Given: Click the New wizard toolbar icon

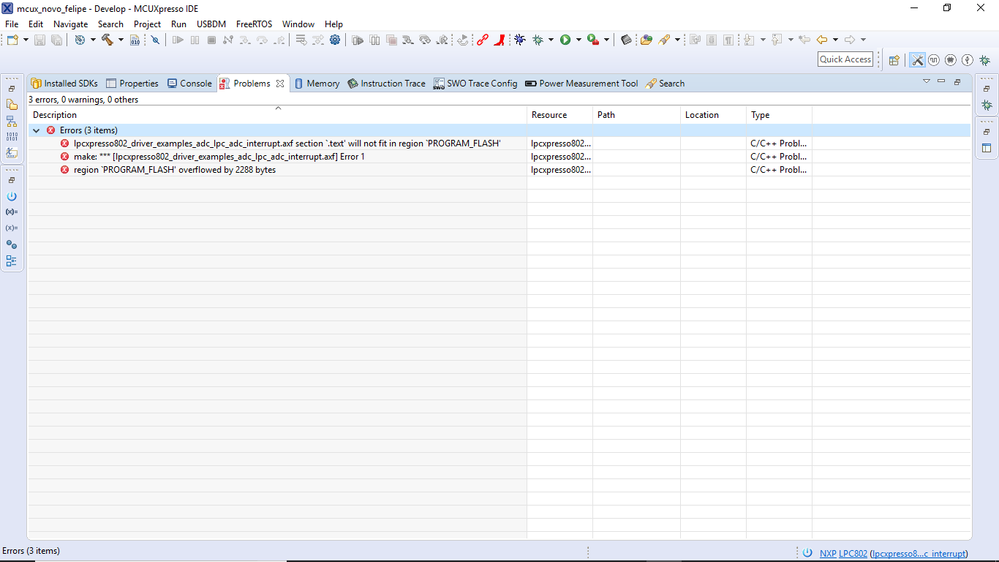Looking at the screenshot, I should 13,40.
